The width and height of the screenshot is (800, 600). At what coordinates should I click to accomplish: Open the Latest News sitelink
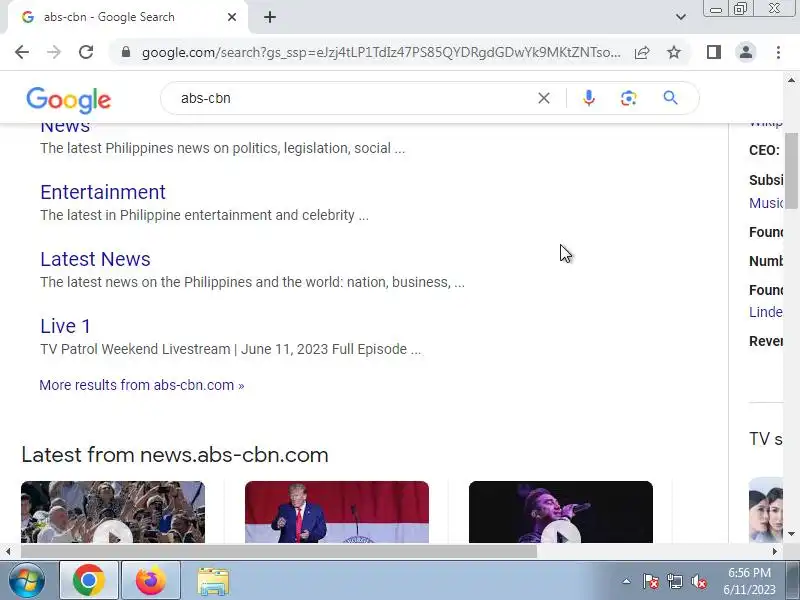coord(95,259)
